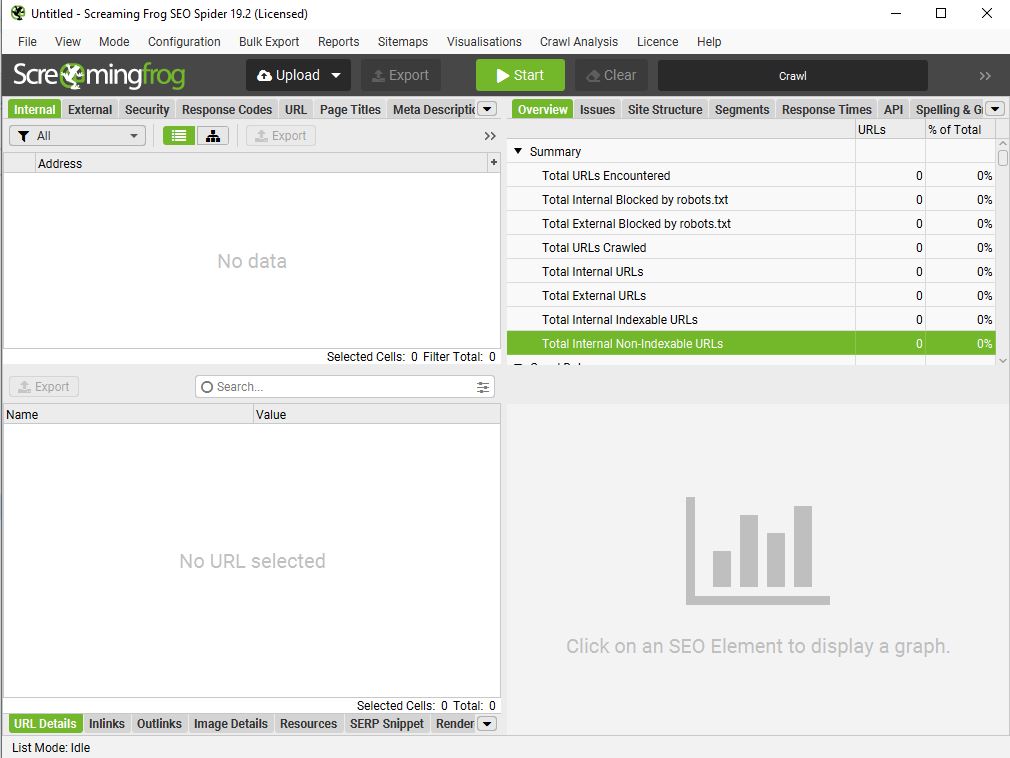Expand toolbar chevron next to Crawl bar
Viewport: 1010px width, 758px height.
click(984, 76)
